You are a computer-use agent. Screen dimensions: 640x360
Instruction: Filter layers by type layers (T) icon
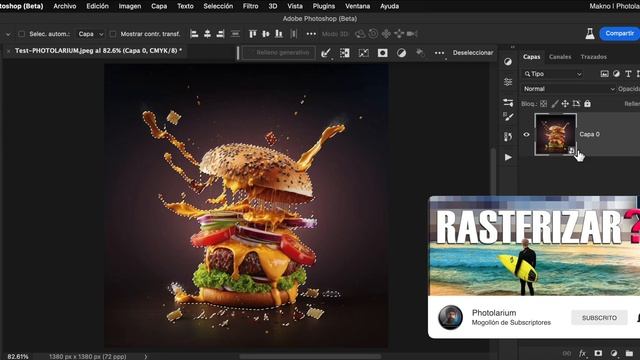628,74
